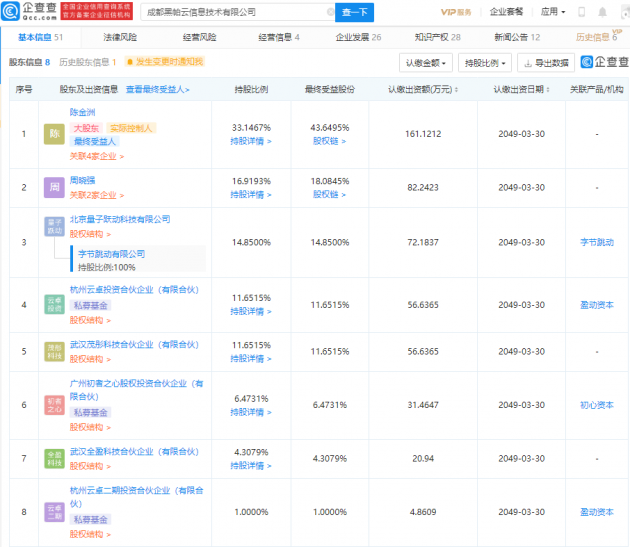Open the mobile phone icon in header
The height and width of the screenshot is (547, 630).
pyautogui.click(x=581, y=12)
